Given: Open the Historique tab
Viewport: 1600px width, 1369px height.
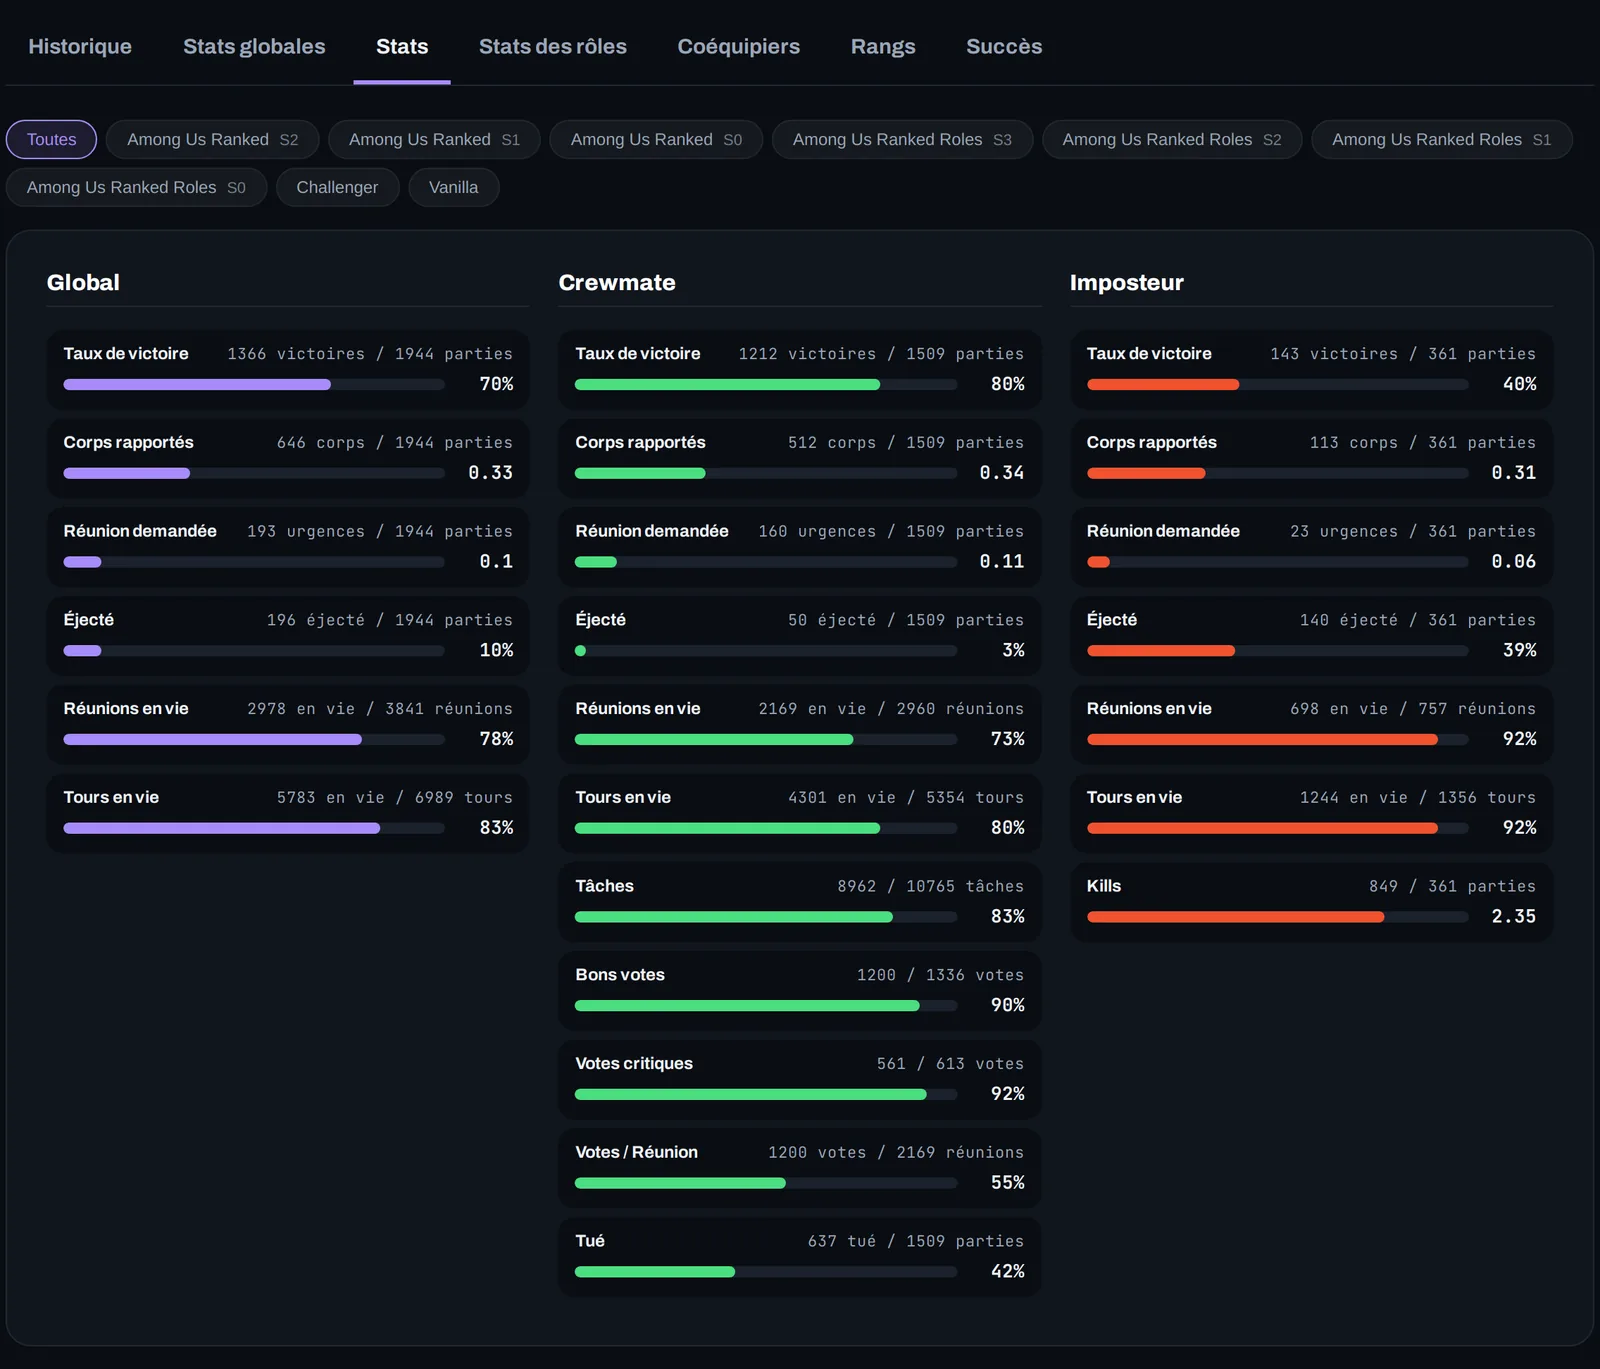Looking at the screenshot, I should (80, 46).
